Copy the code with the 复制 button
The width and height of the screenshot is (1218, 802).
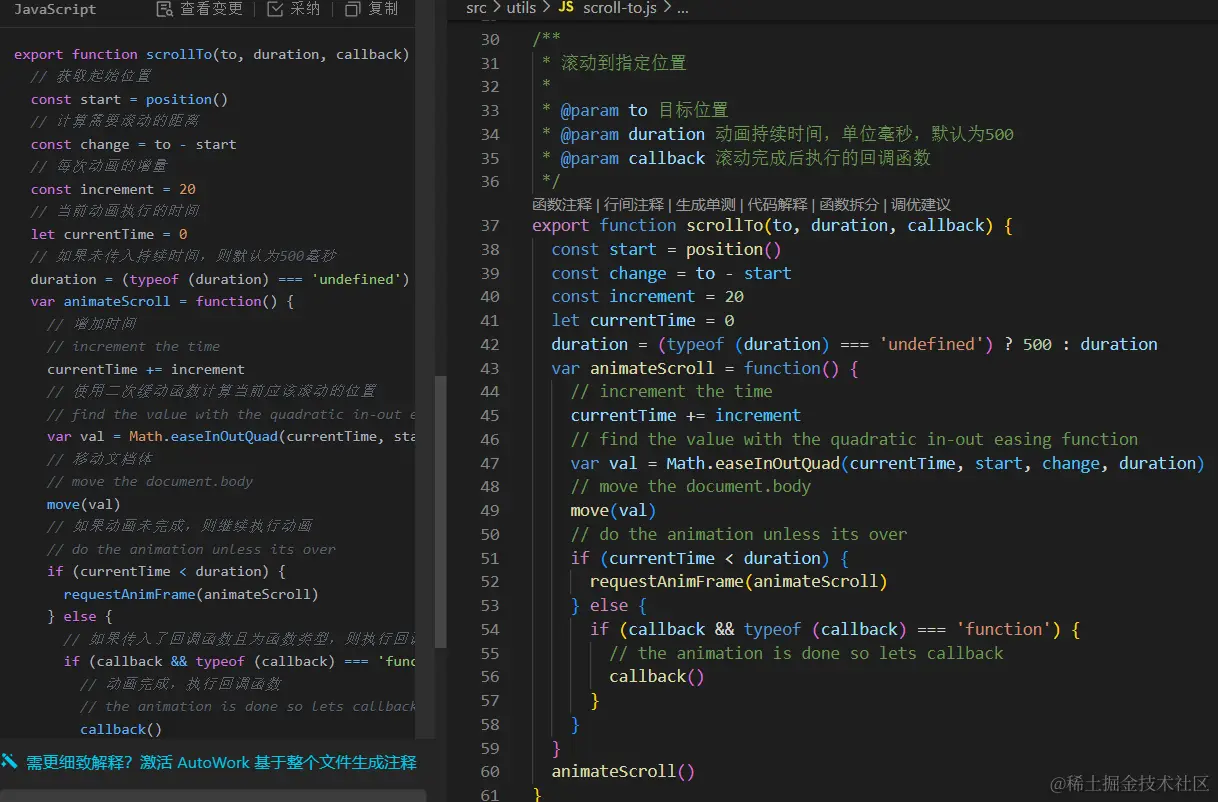(x=371, y=9)
